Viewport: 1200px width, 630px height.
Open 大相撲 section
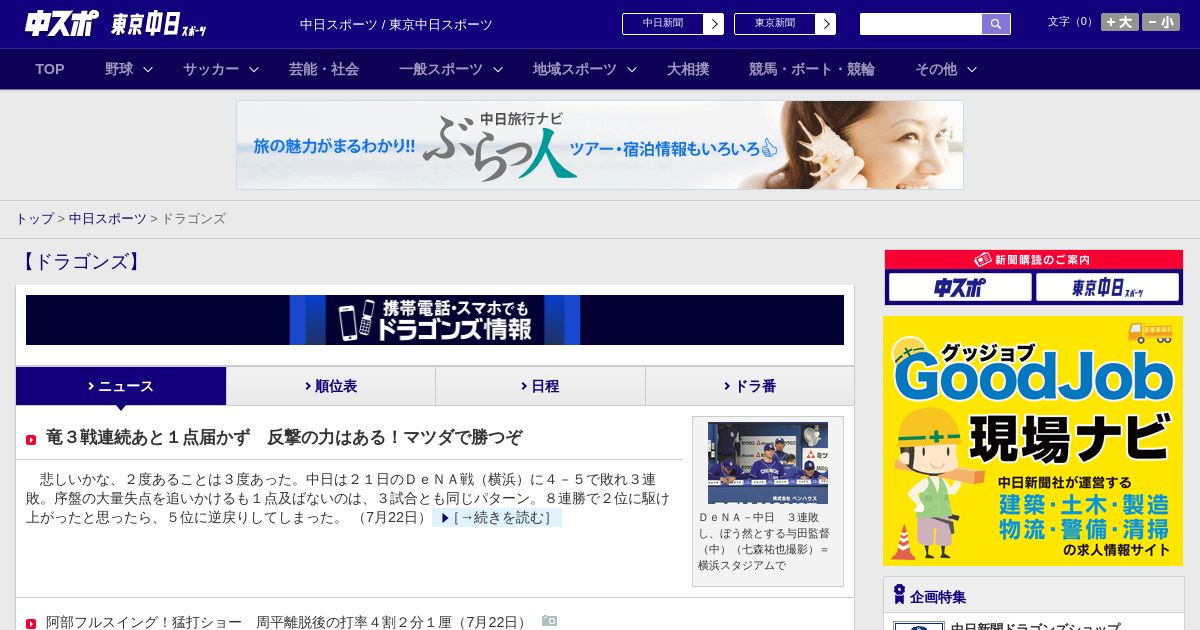[x=688, y=69]
